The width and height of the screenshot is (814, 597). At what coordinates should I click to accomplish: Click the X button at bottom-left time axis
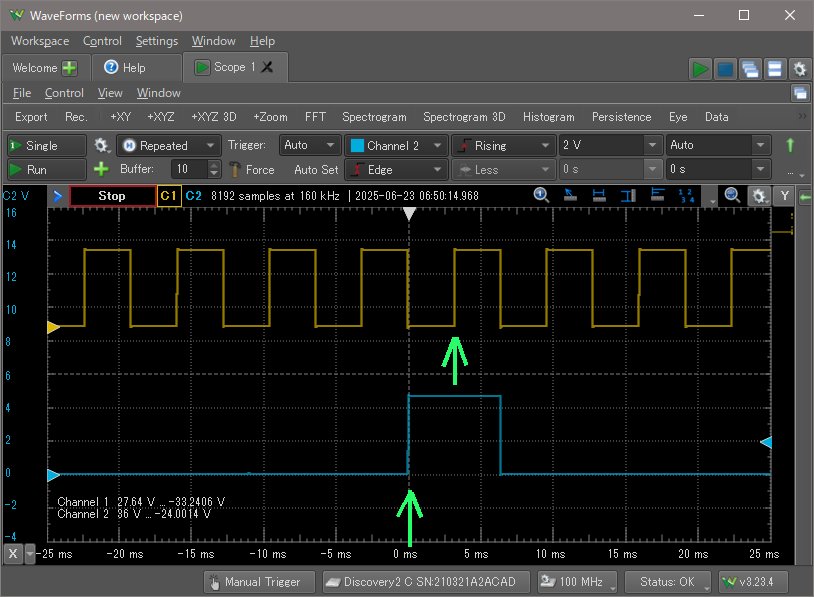13,554
